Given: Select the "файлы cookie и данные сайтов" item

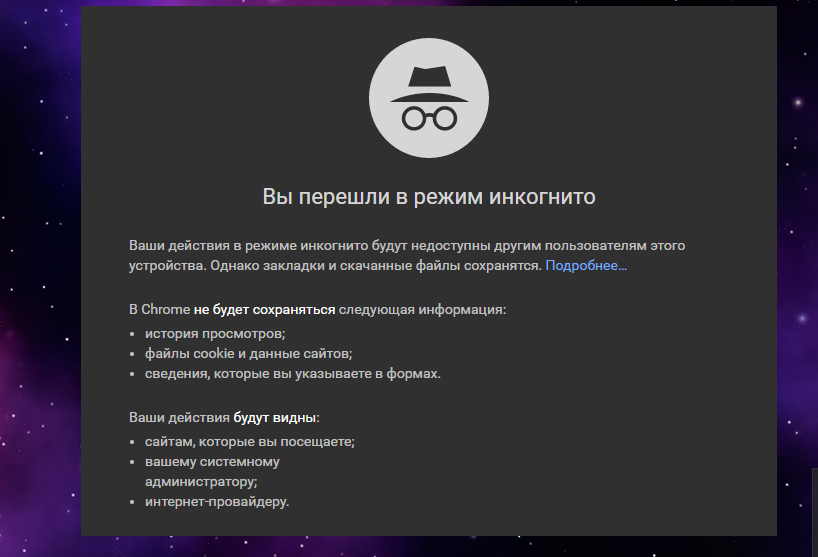Looking at the screenshot, I should coord(248,353).
